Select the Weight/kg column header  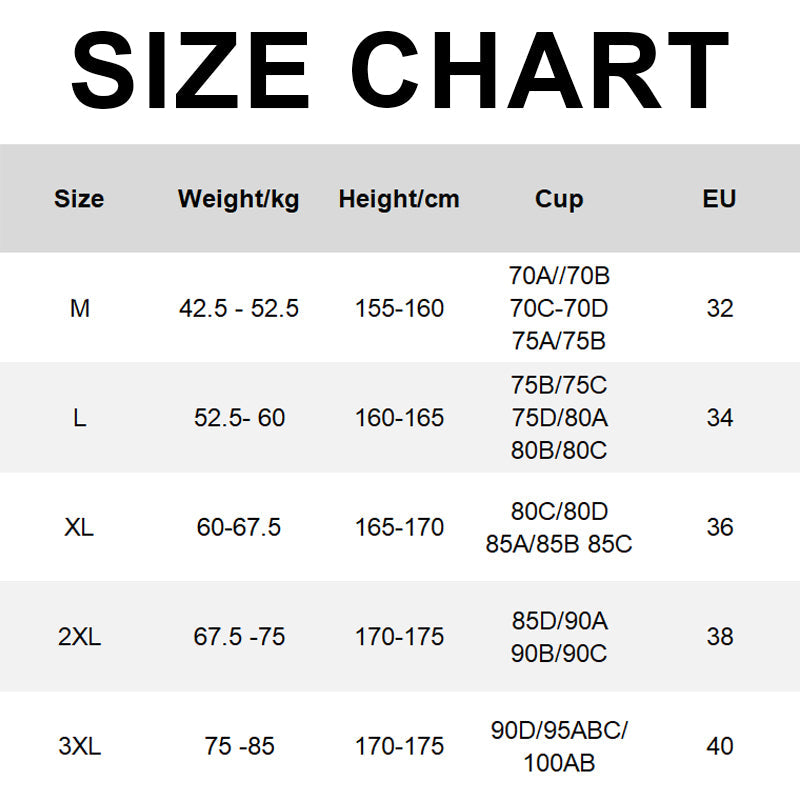239,199
